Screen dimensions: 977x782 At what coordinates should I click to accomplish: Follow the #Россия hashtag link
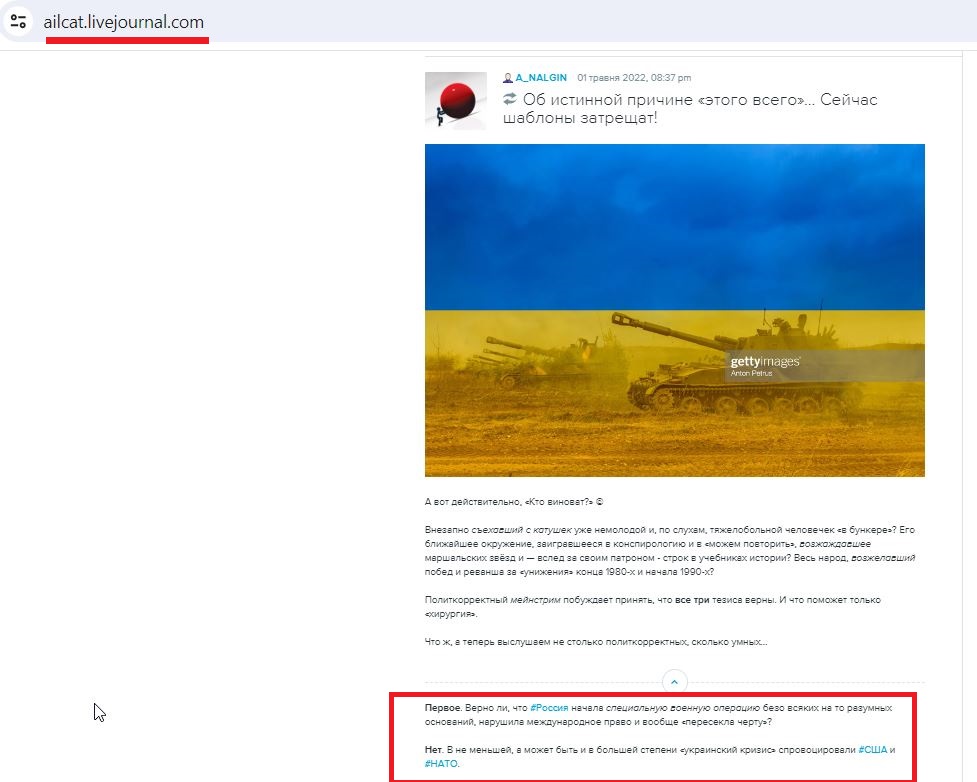point(549,708)
